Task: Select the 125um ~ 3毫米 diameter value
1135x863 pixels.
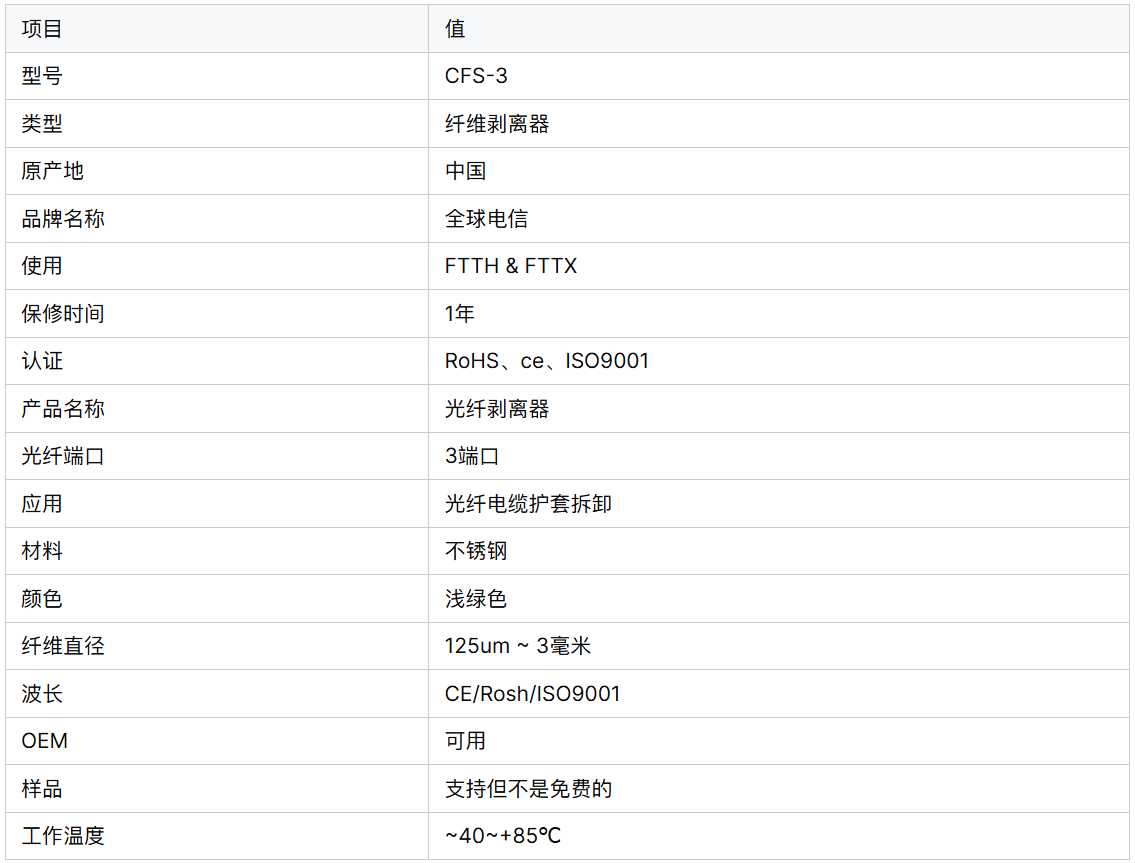Action: (518, 646)
